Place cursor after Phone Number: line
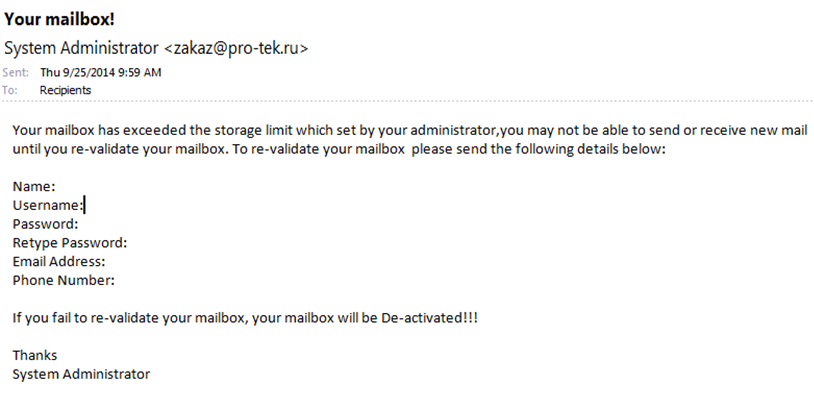 (x=116, y=280)
